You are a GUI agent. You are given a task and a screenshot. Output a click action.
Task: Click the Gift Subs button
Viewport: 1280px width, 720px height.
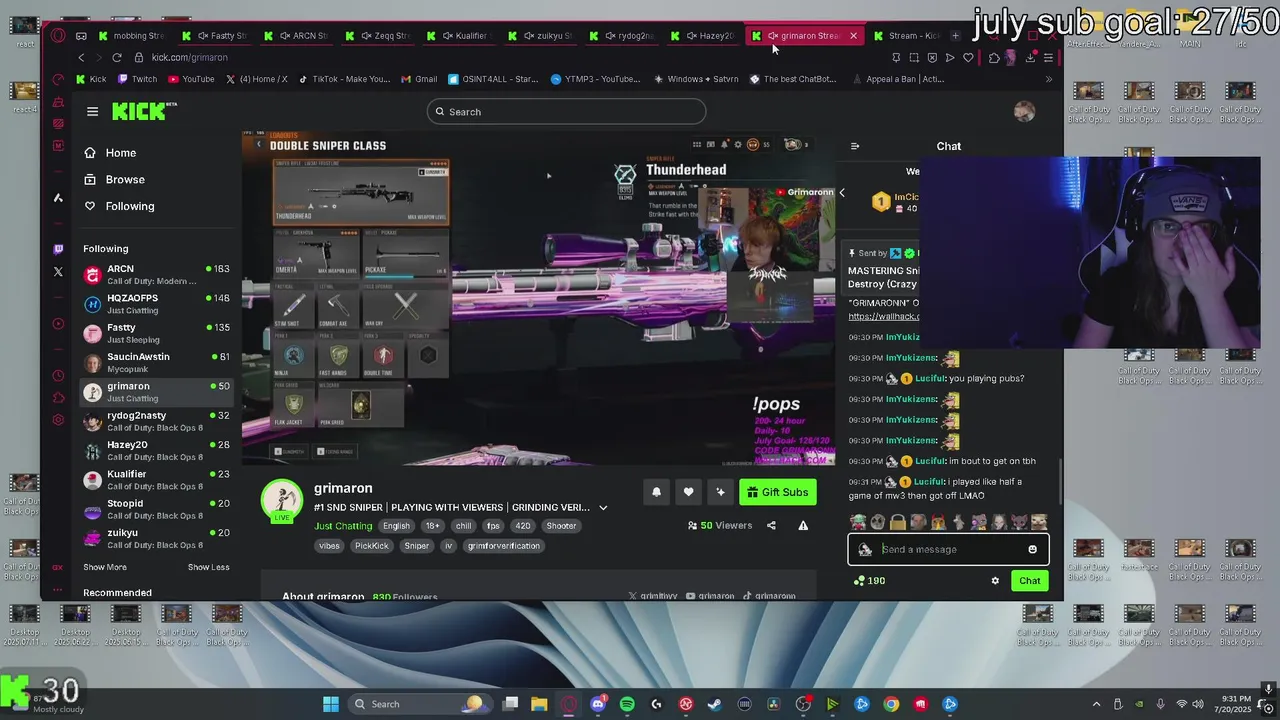pyautogui.click(x=777, y=492)
